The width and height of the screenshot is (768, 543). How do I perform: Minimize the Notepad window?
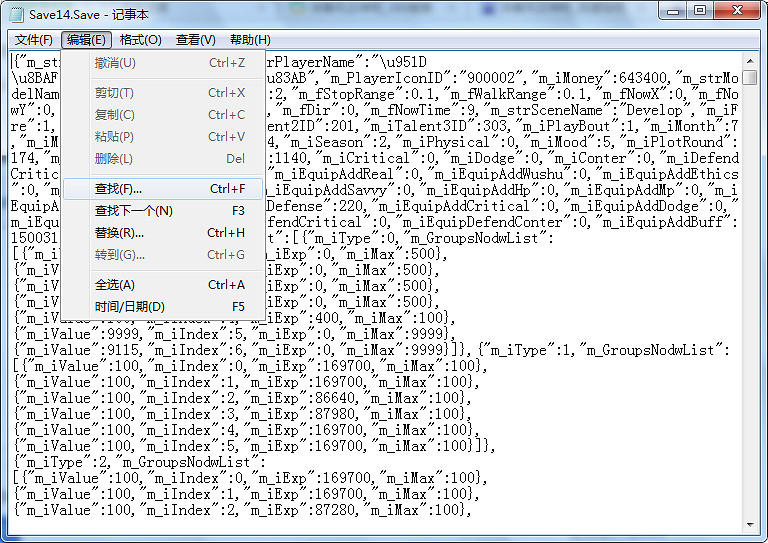click(673, 11)
